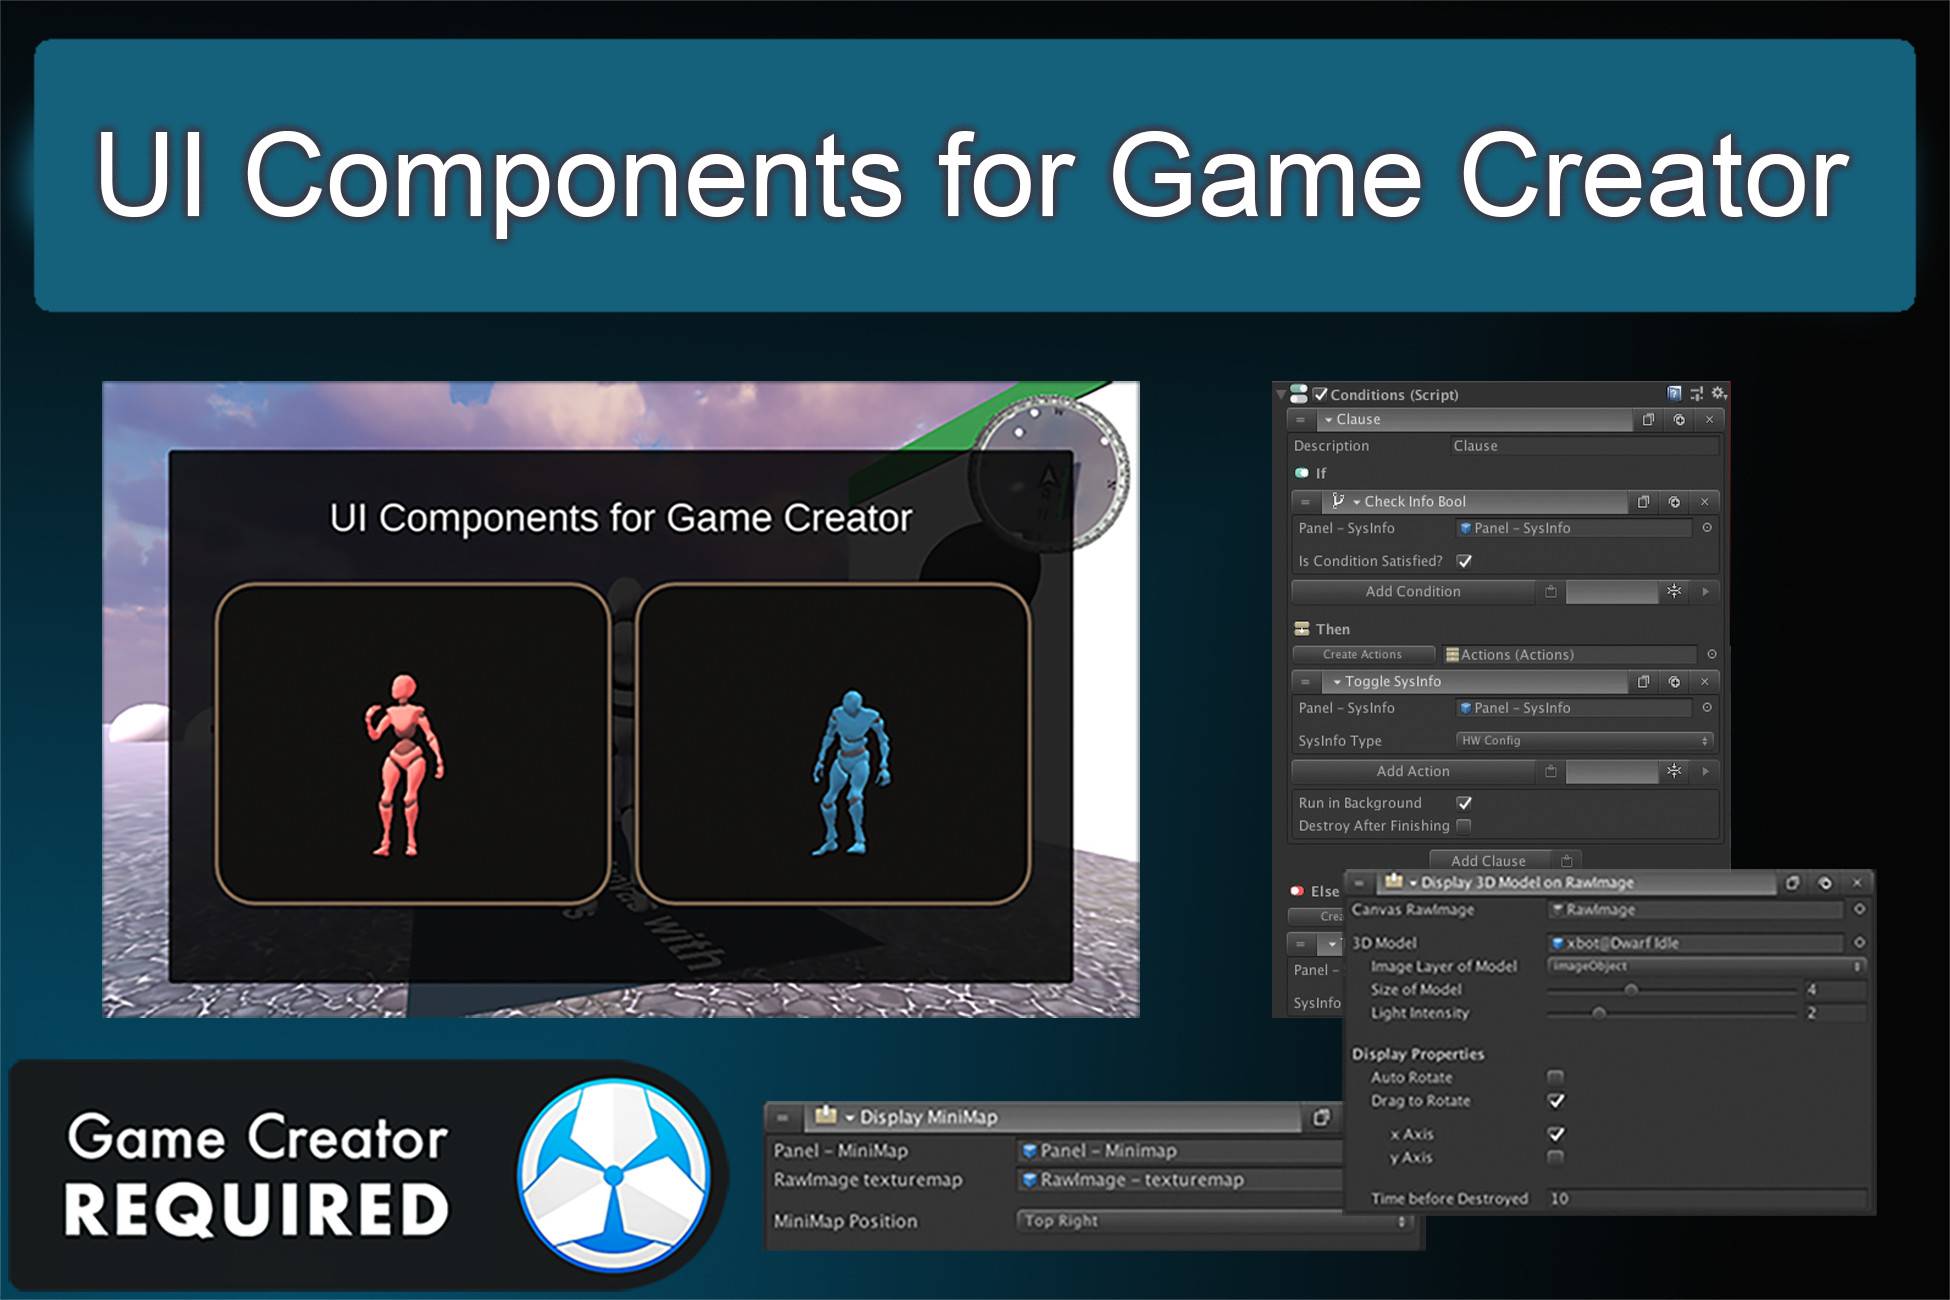Click the Description Clause text field

(1584, 446)
